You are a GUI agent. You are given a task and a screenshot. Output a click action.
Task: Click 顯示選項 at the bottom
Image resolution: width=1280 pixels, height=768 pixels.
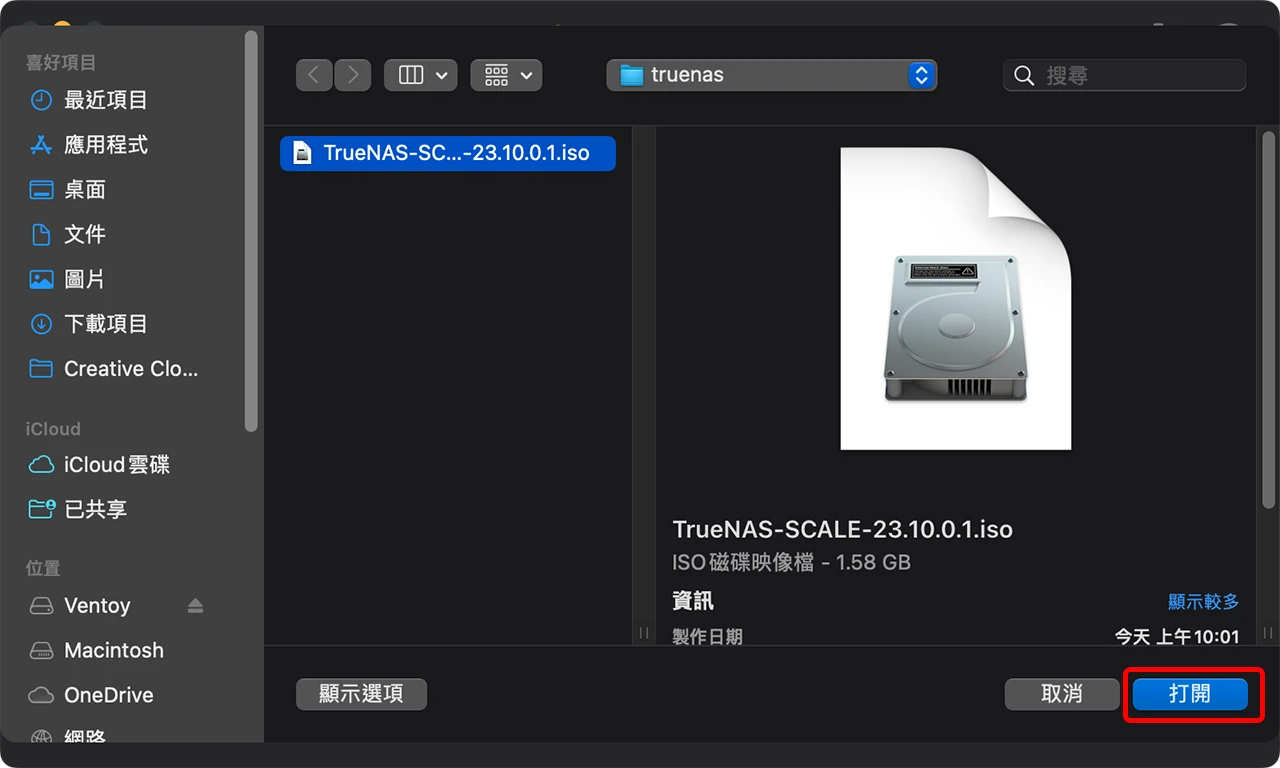point(361,694)
